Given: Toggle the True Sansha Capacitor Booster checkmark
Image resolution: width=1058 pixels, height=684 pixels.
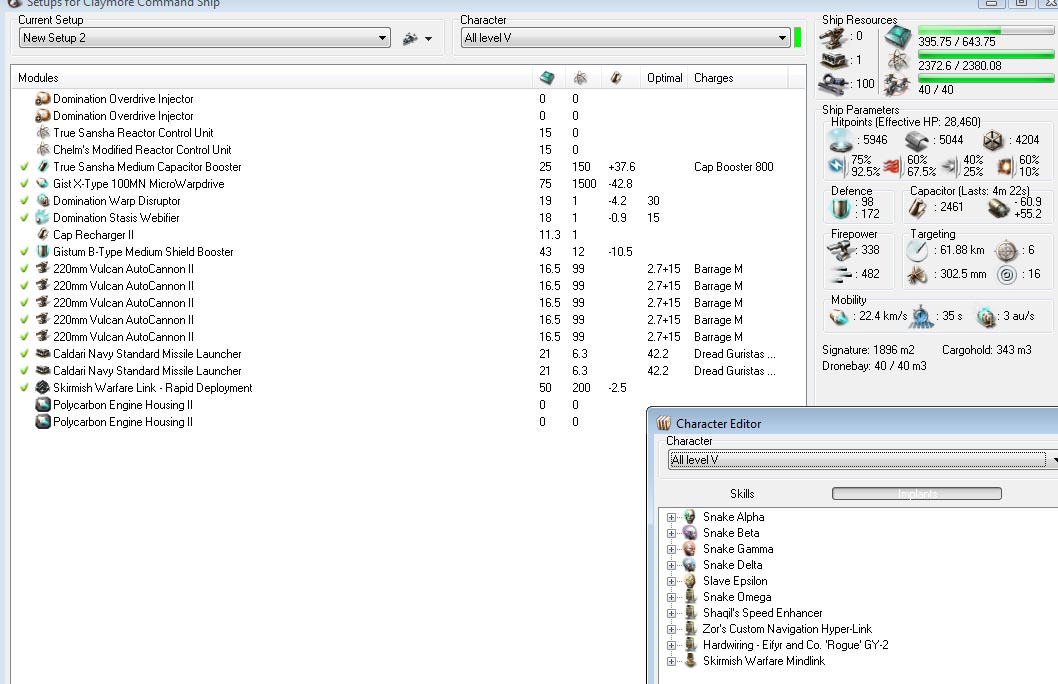Looking at the screenshot, I should pos(24,167).
